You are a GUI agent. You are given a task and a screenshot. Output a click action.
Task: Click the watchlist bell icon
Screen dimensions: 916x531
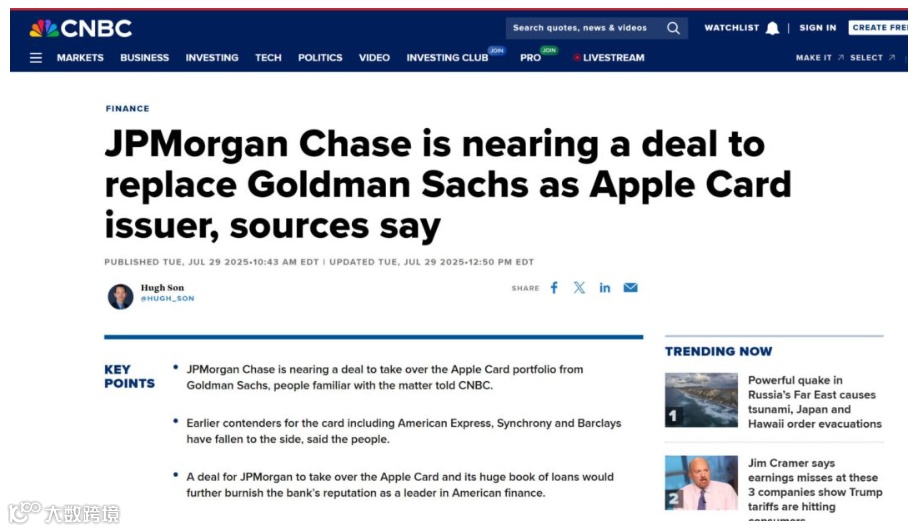point(772,28)
